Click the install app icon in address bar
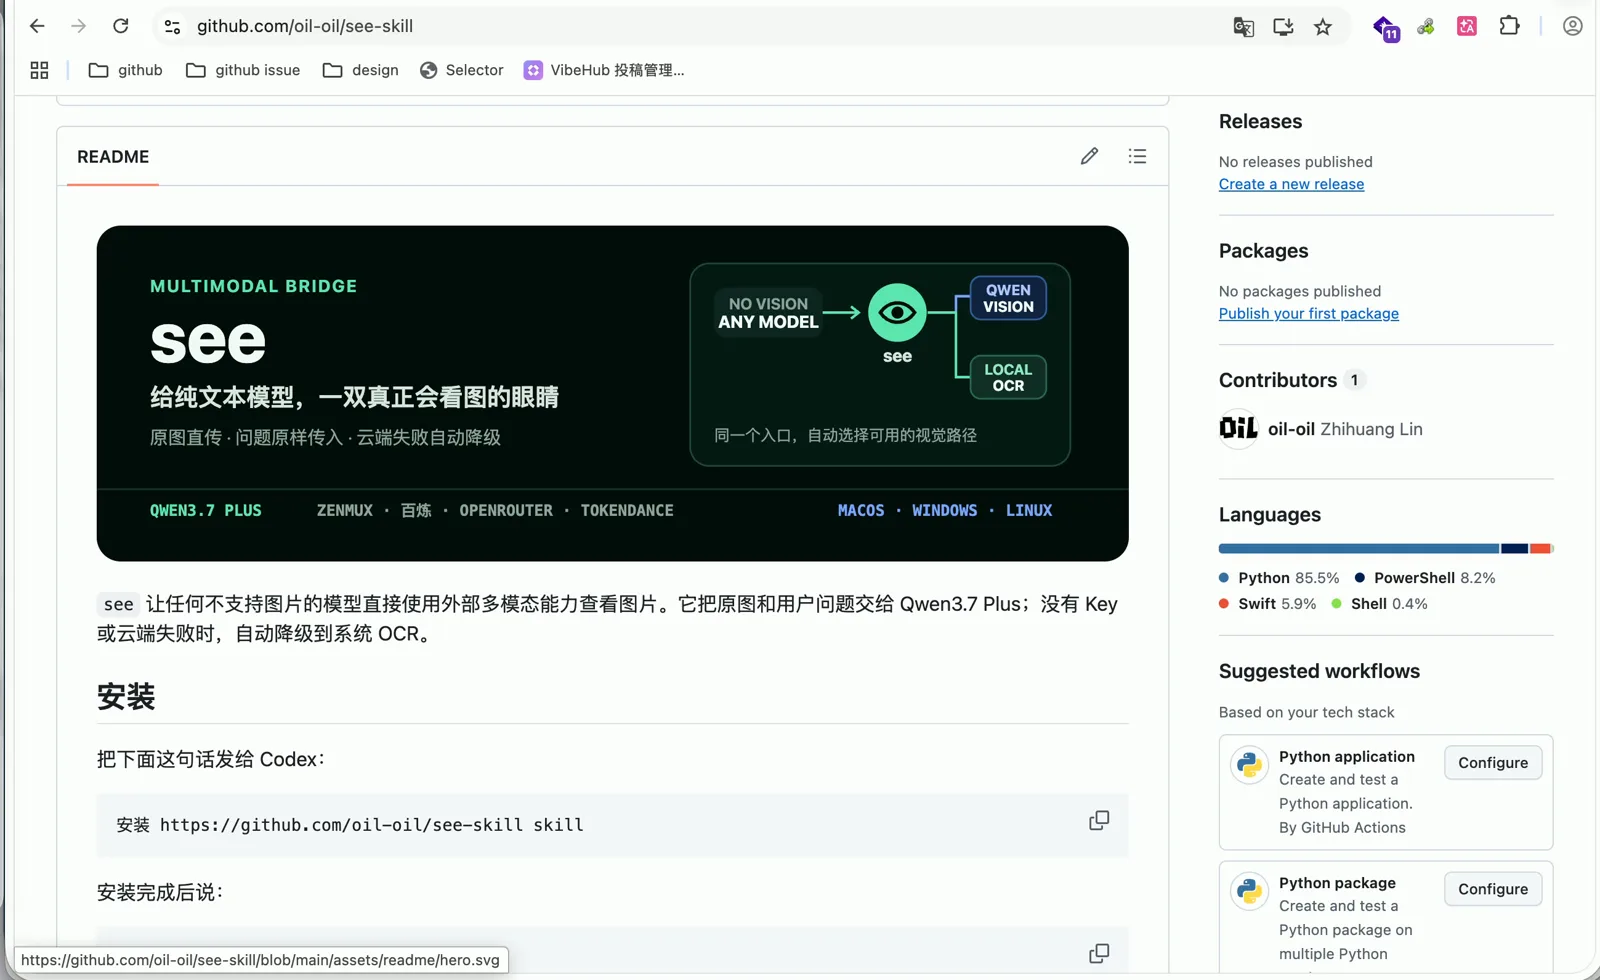The image size is (1600, 980). [x=1283, y=27]
